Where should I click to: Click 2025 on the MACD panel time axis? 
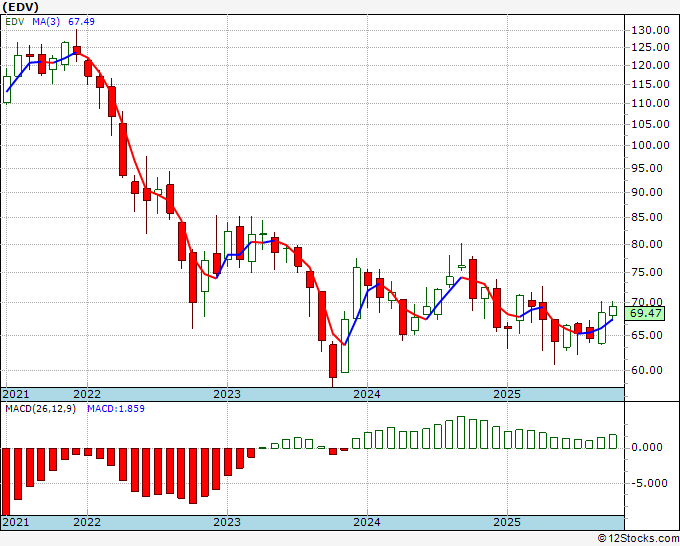pyautogui.click(x=507, y=522)
